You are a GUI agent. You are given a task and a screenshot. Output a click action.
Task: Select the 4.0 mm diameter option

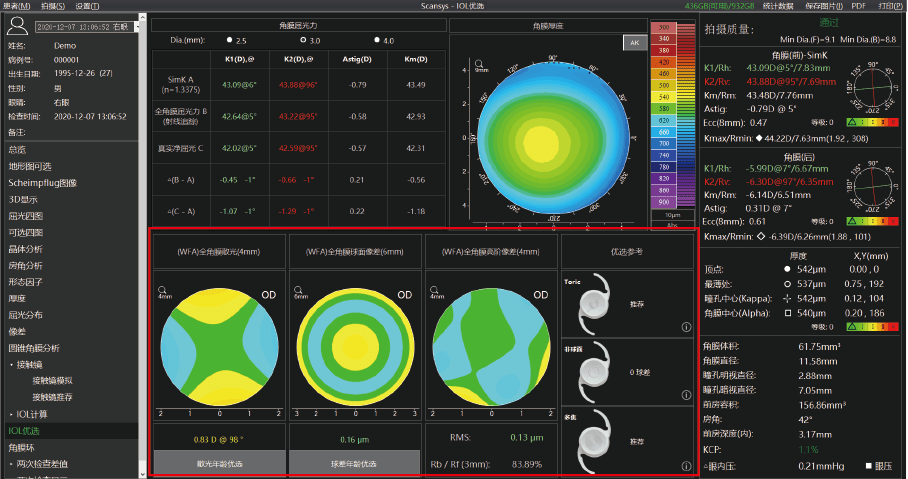tap(377, 40)
